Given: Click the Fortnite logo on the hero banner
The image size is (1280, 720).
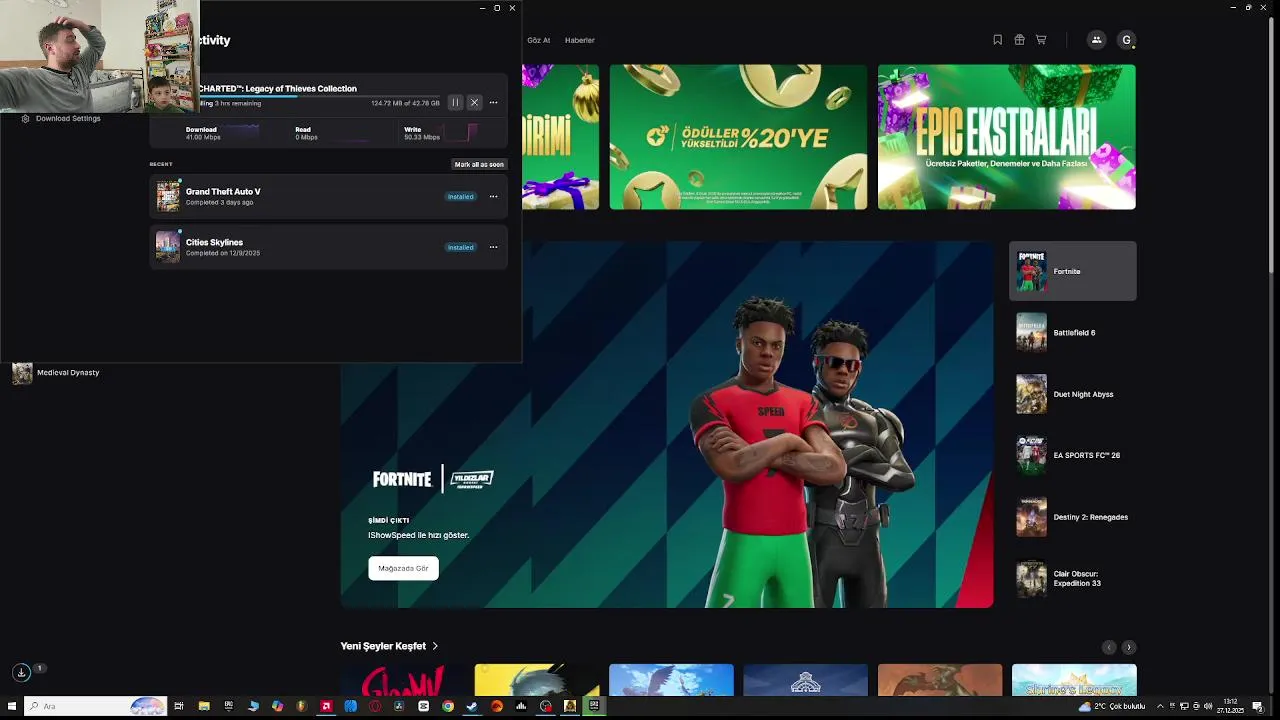Looking at the screenshot, I should 402,479.
